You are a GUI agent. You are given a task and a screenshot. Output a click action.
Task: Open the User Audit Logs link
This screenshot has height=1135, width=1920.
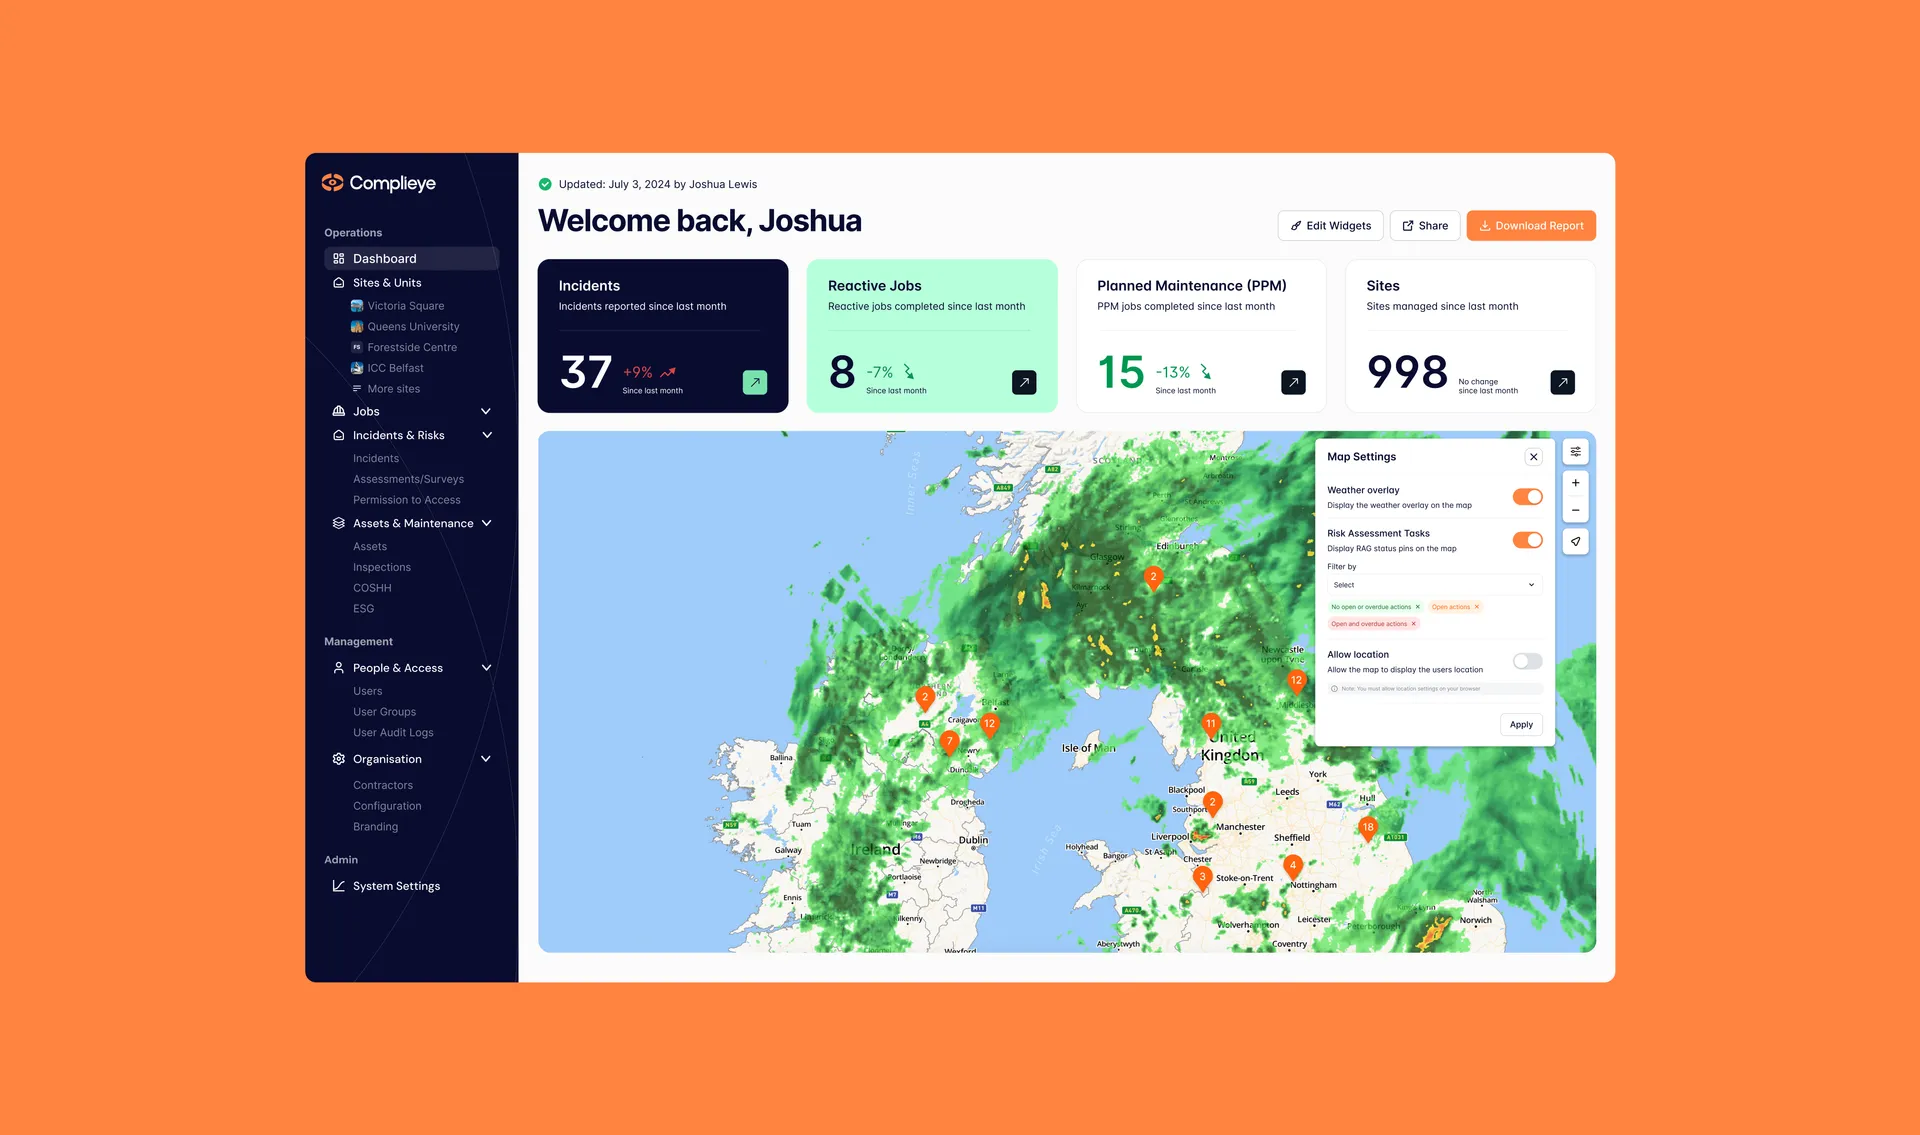[393, 733]
